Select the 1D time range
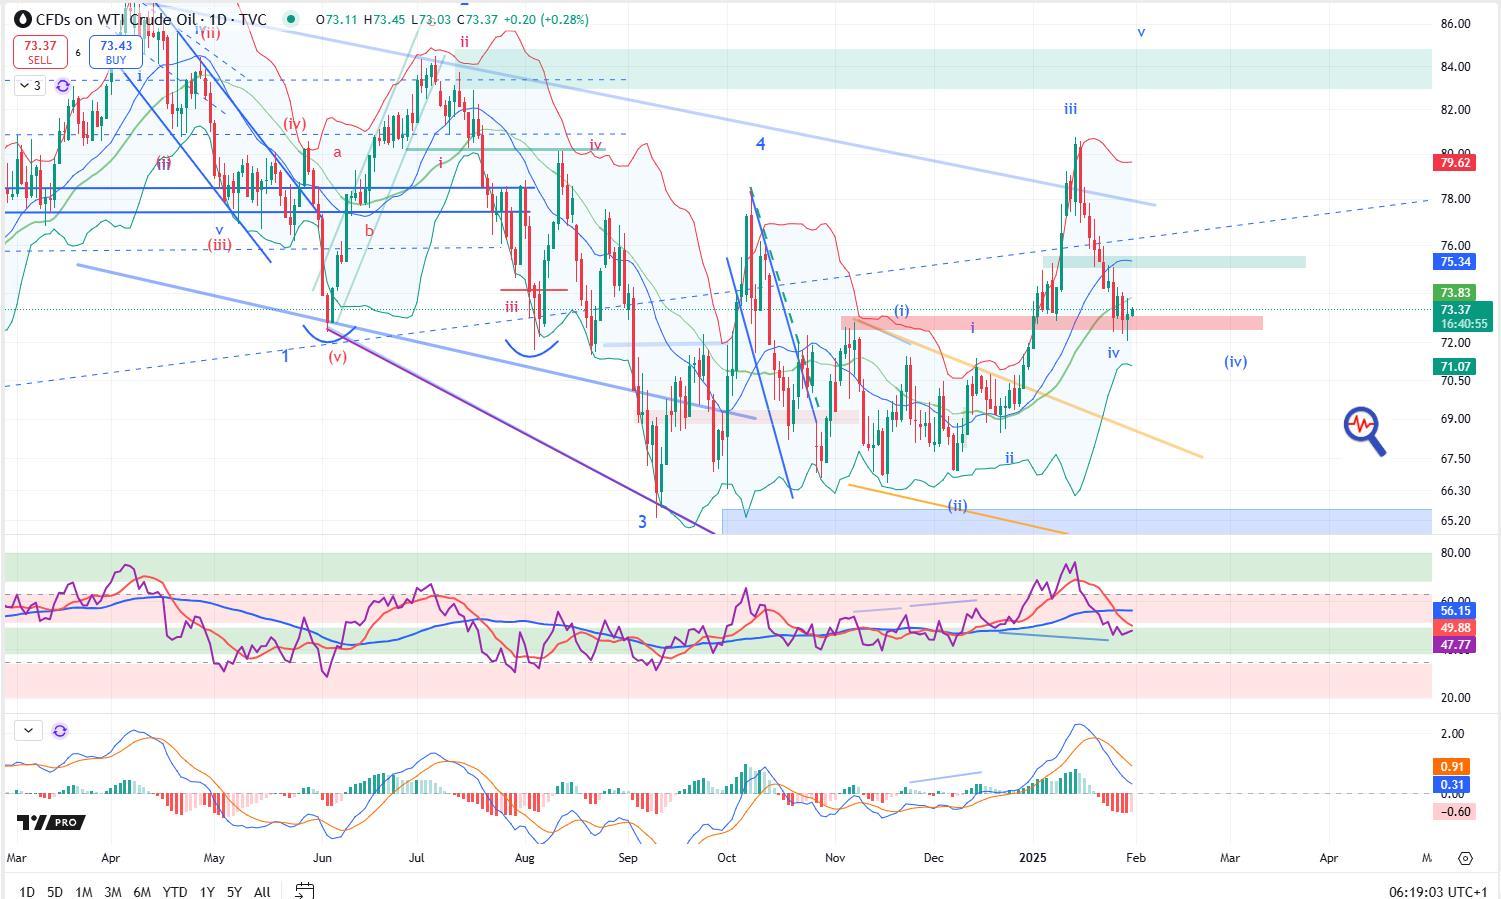This screenshot has height=899, width=1501. 27,891
